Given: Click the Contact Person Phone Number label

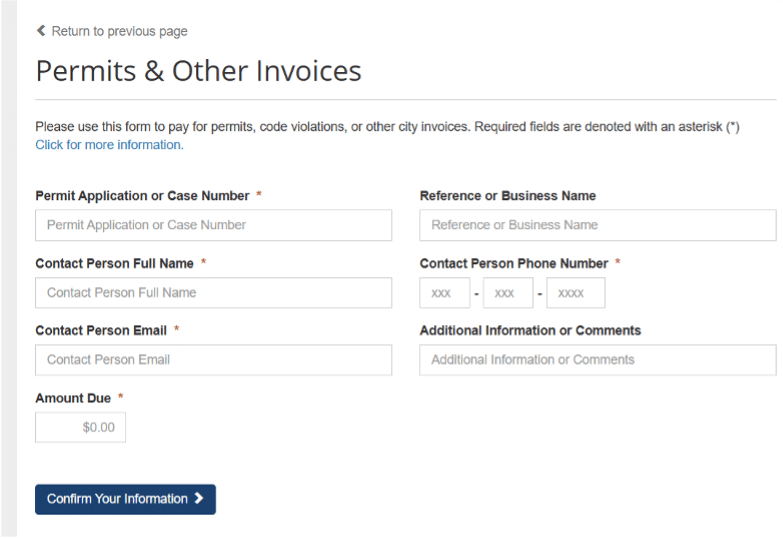Looking at the screenshot, I should point(514,263).
